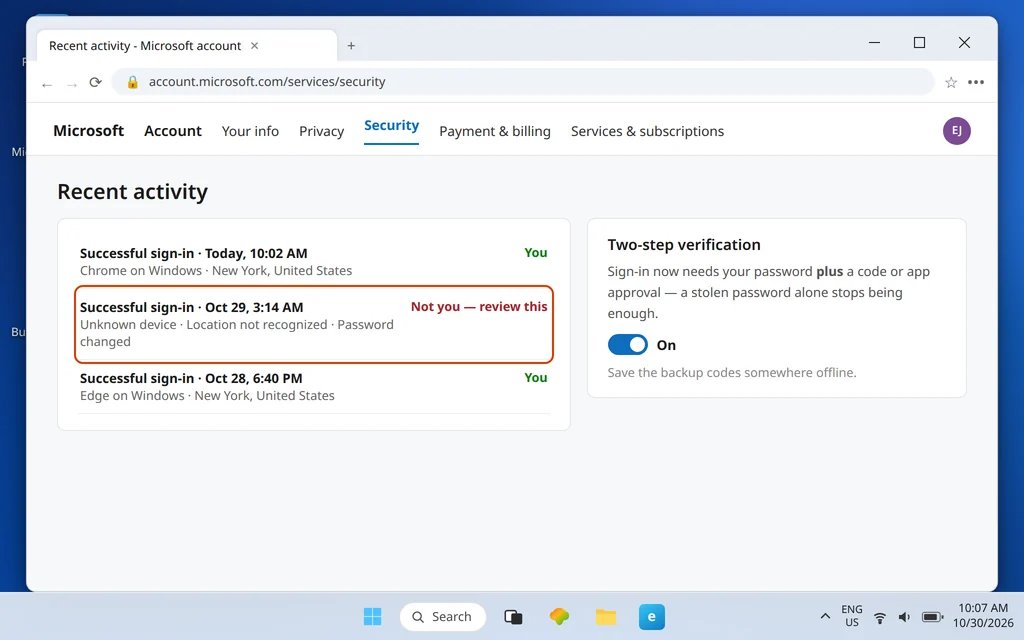Click the 'You' label for today's sign-in
The width and height of the screenshot is (1024, 640).
point(536,253)
